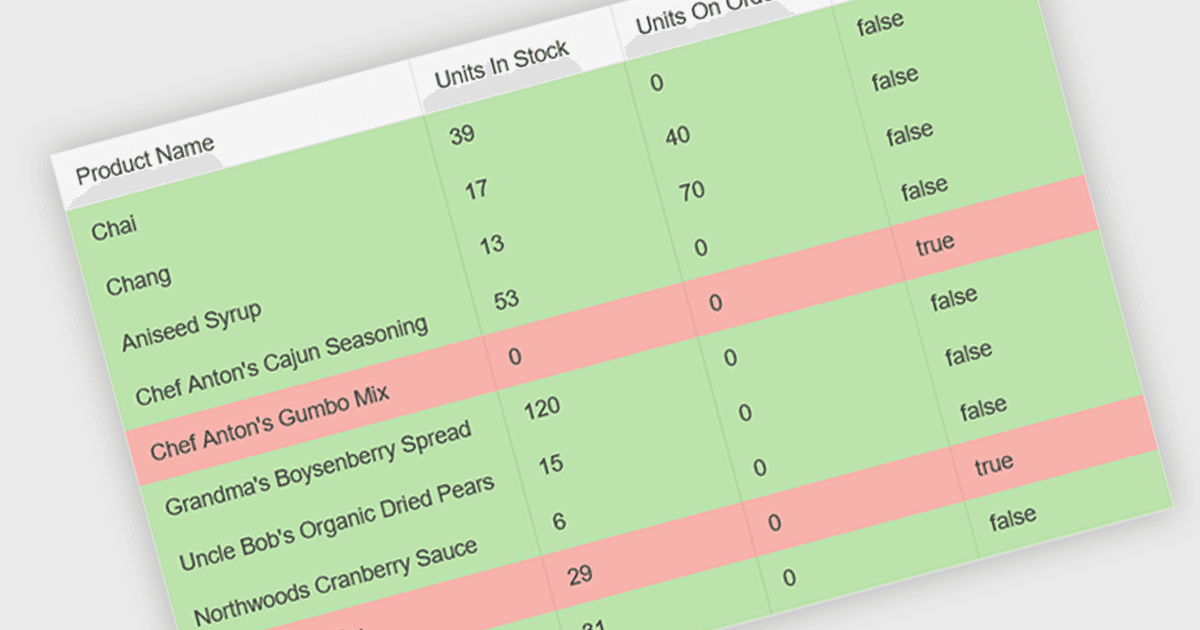Select stock value 6 for Cranberry Sauce

point(559,521)
